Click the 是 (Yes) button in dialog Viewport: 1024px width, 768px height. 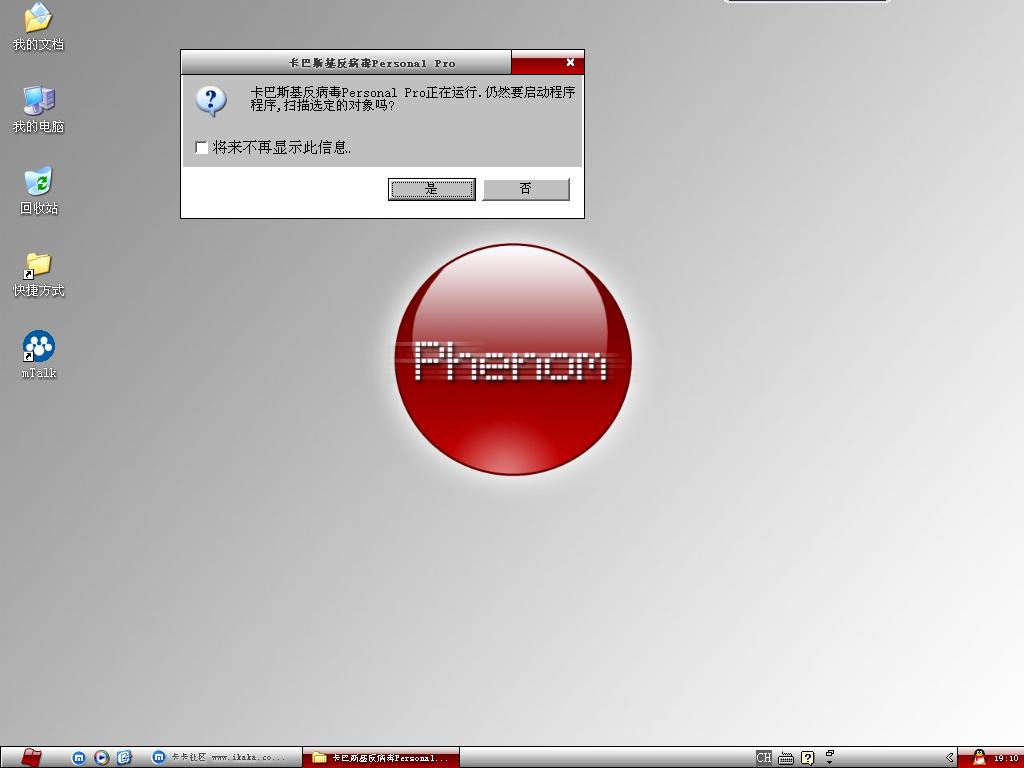pos(432,189)
